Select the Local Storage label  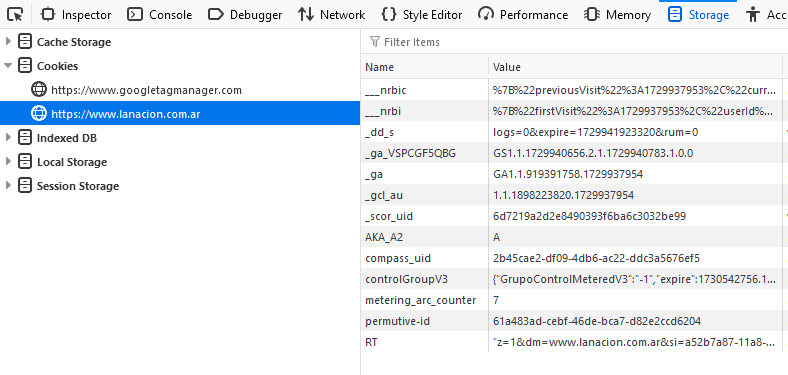[x=72, y=162]
